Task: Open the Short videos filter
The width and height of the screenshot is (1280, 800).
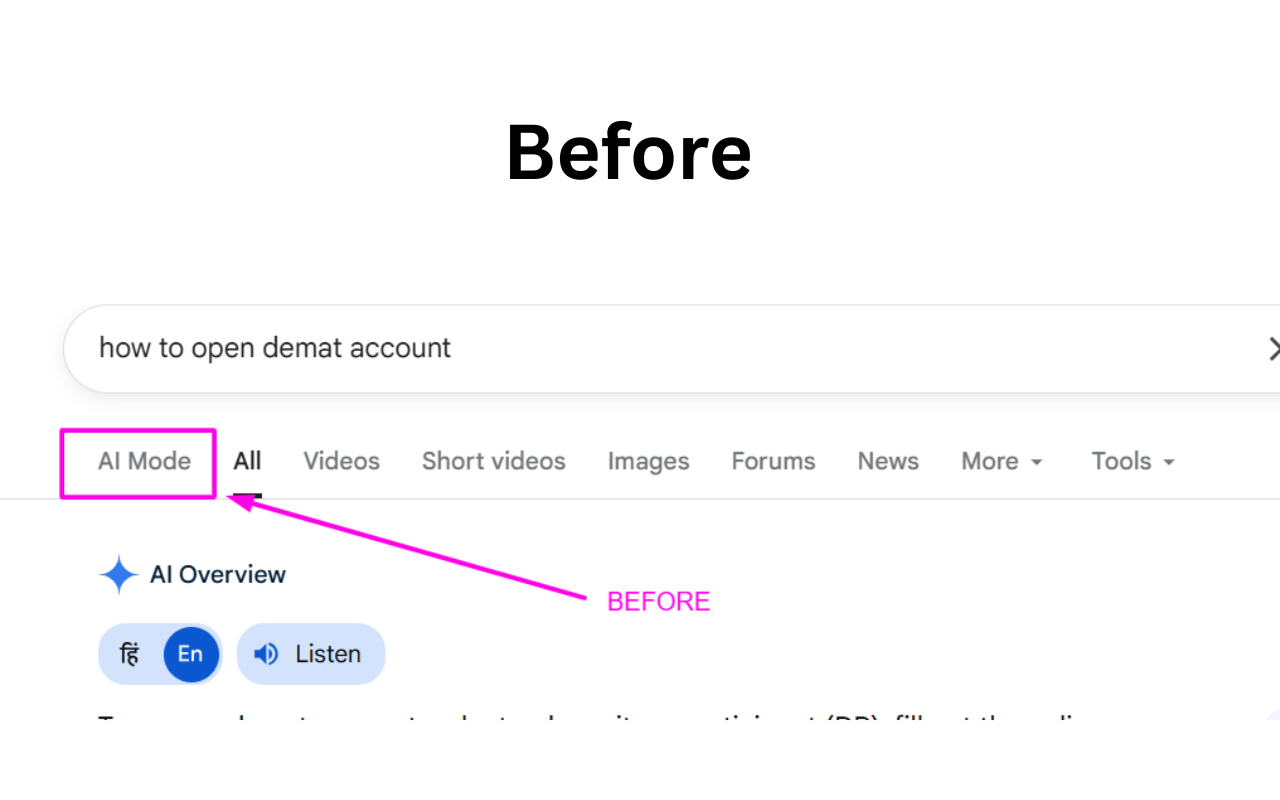Action: click(x=493, y=461)
